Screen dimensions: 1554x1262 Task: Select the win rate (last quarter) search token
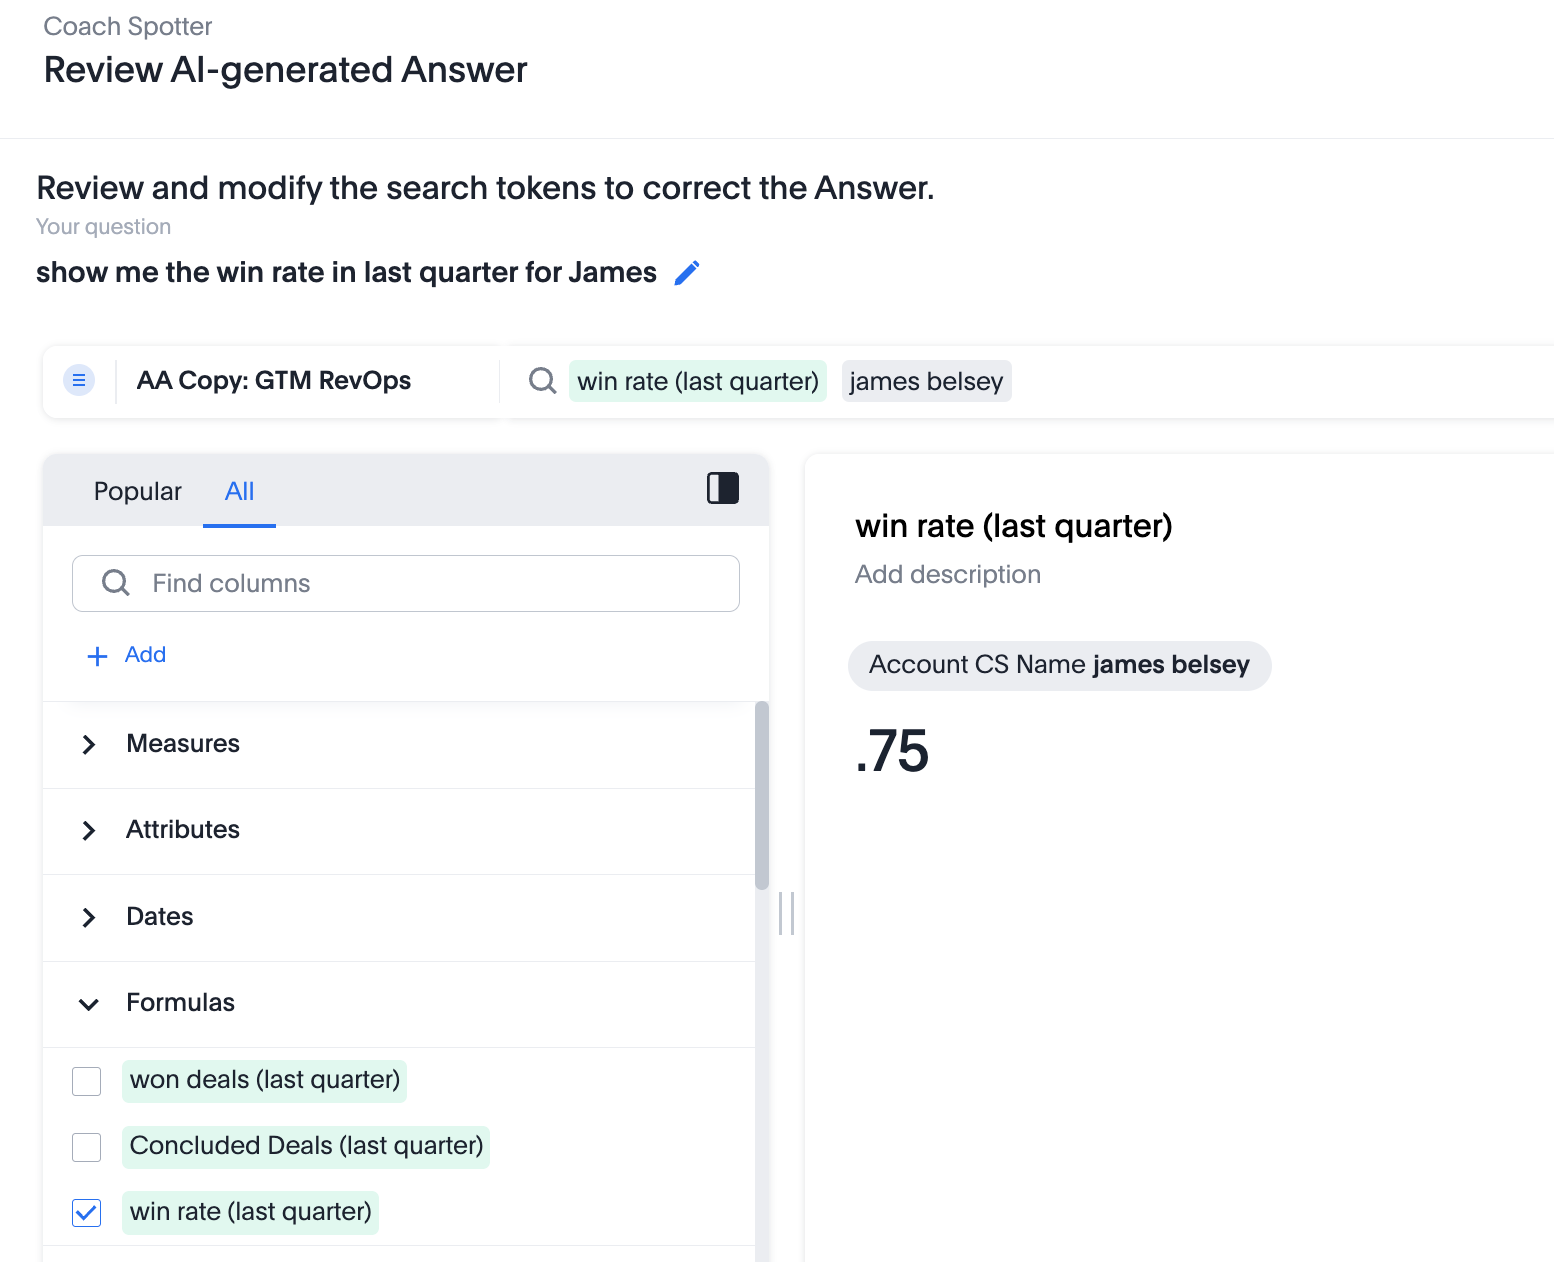(x=697, y=381)
